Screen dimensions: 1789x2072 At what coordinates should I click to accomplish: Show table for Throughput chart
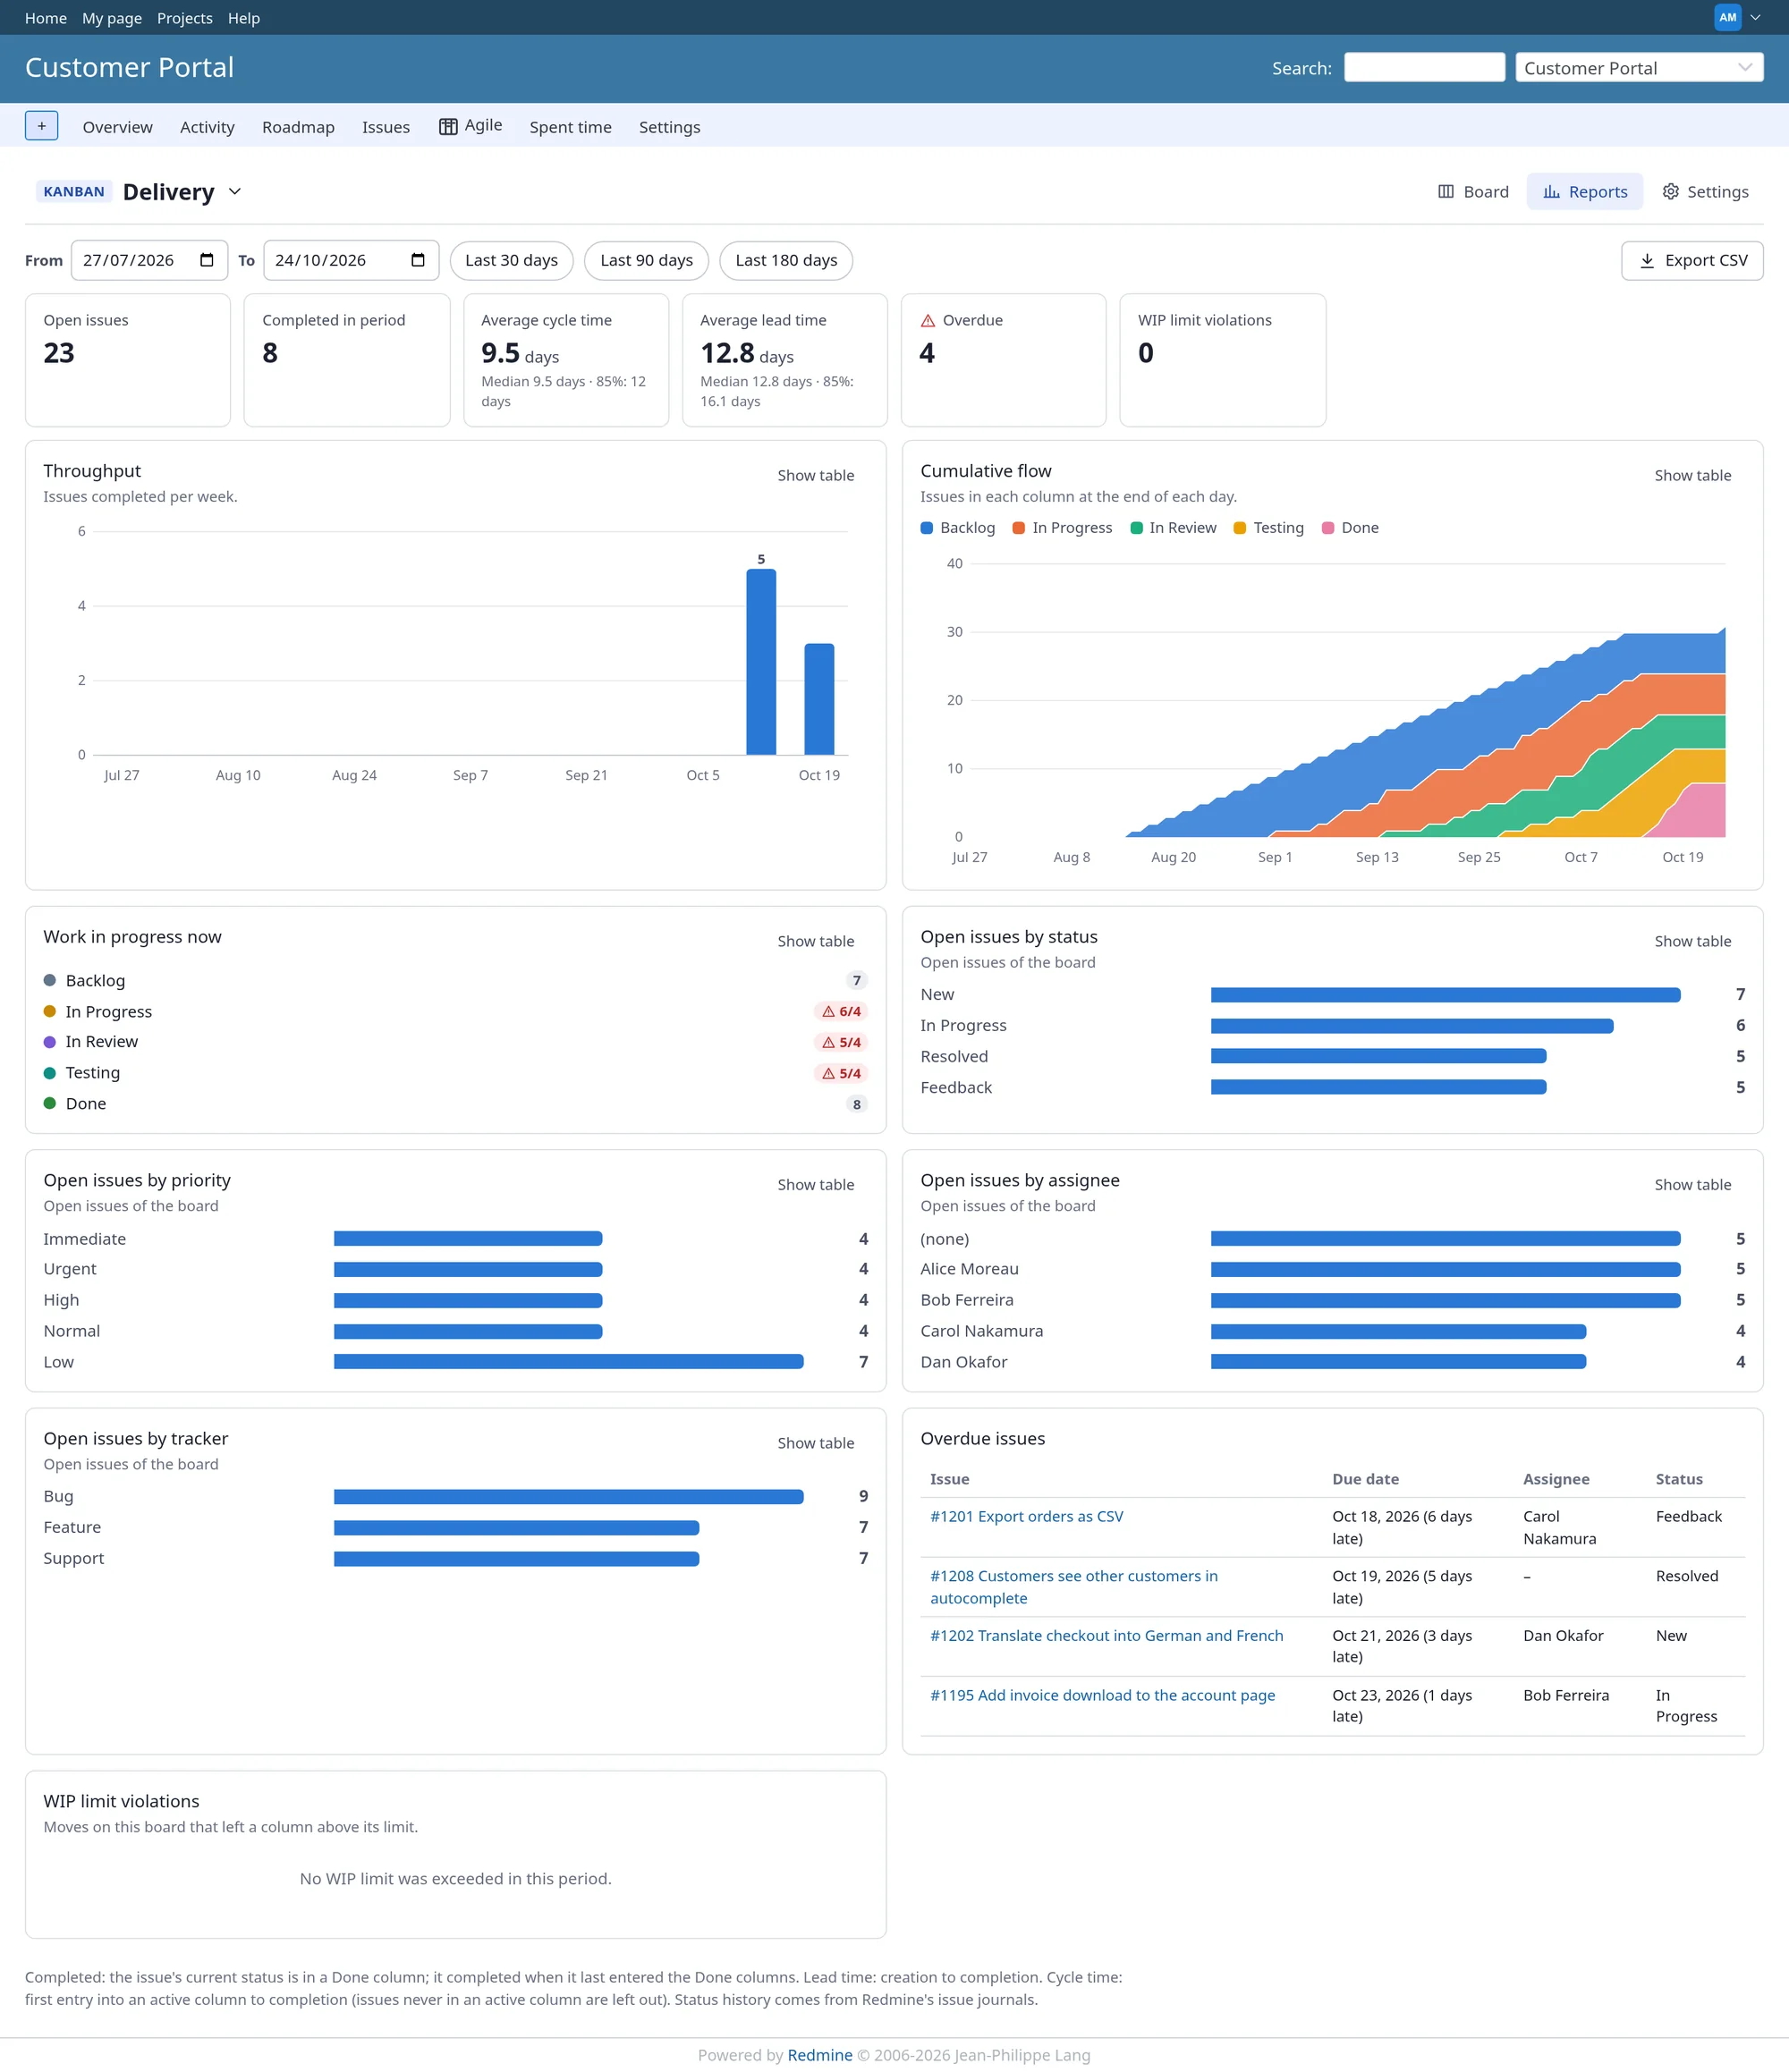coord(816,476)
